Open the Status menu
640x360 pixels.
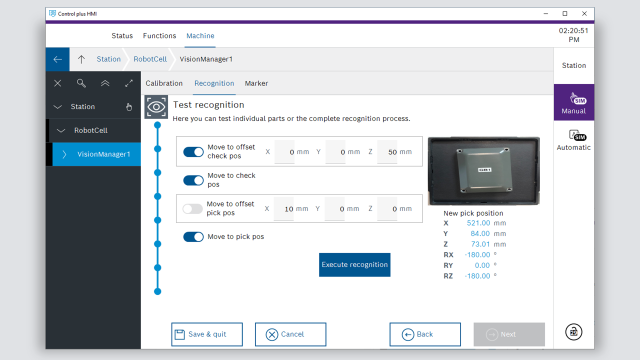click(x=122, y=36)
